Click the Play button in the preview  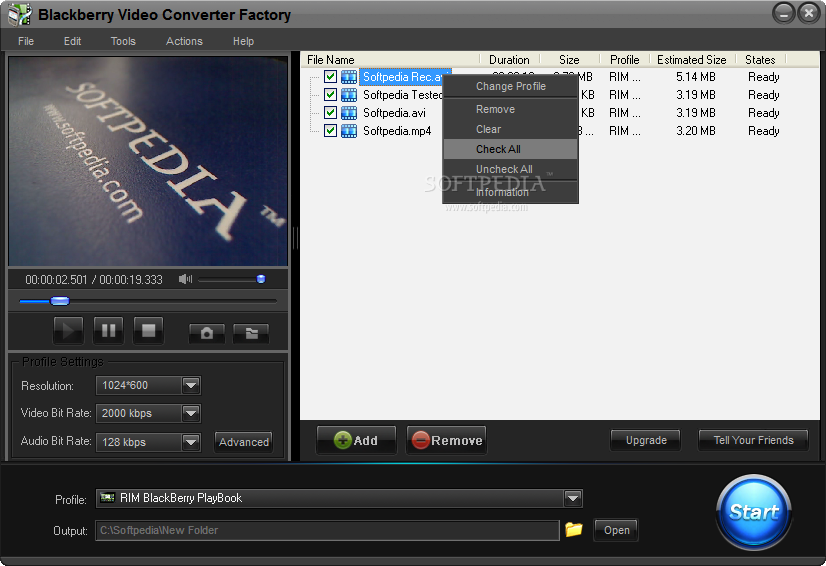click(68, 330)
